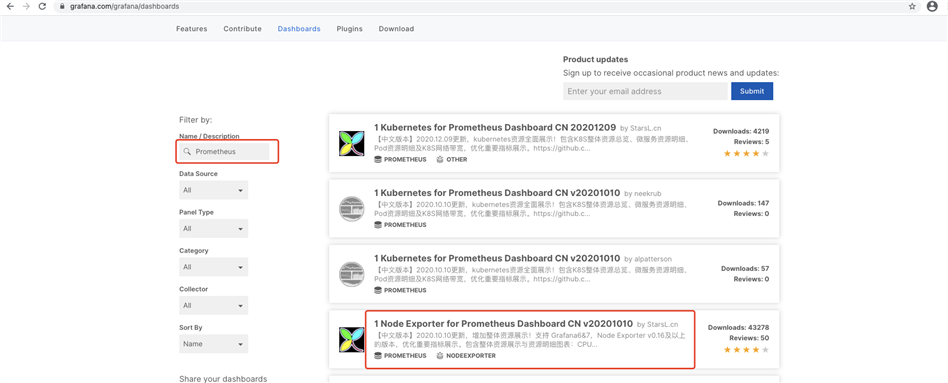Open 1 Node Exporter for Prometheus Dashboard

click(504, 324)
